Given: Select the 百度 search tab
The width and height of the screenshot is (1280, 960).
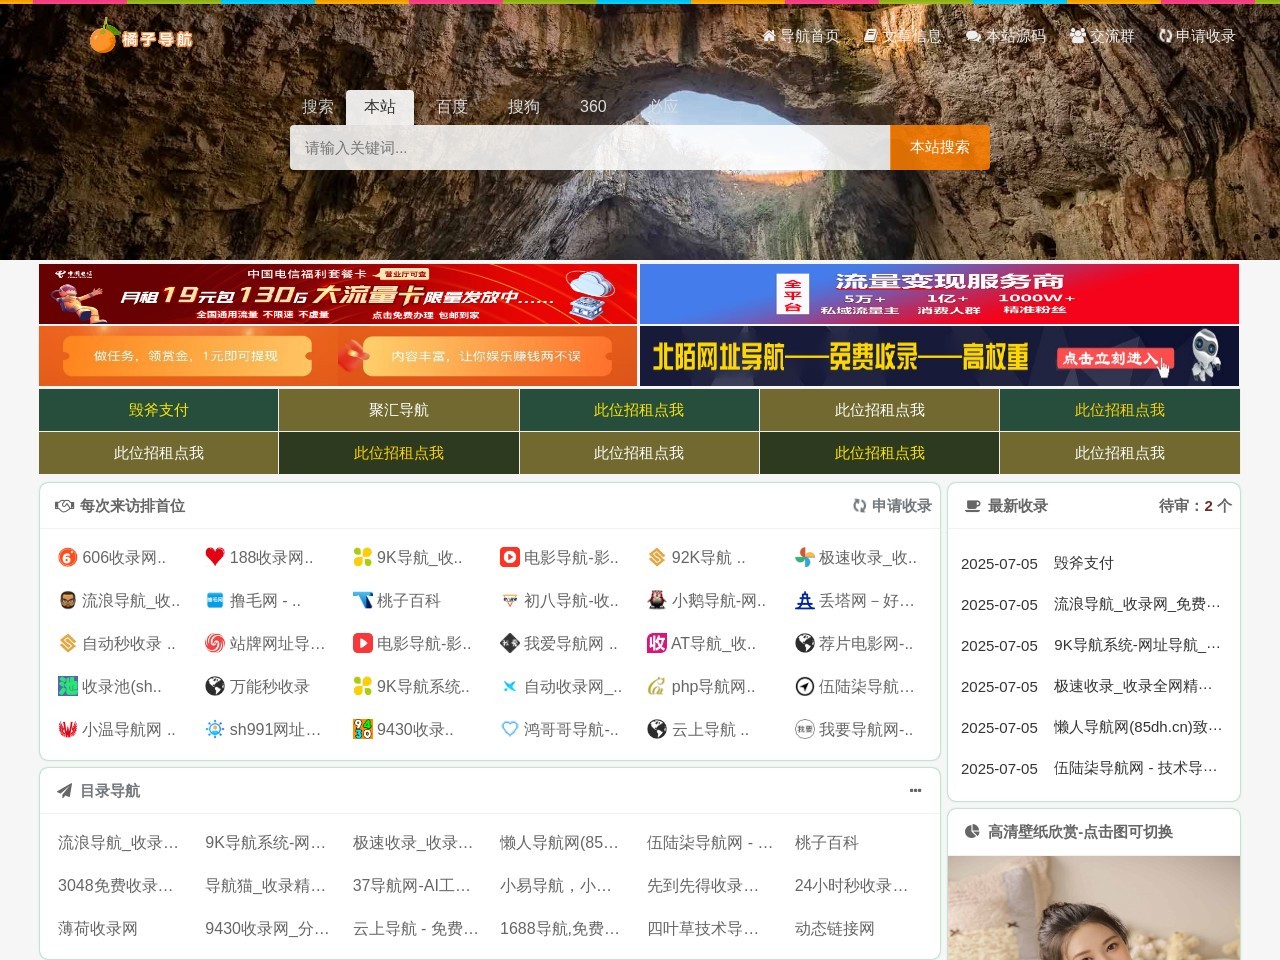Looking at the screenshot, I should point(452,107).
